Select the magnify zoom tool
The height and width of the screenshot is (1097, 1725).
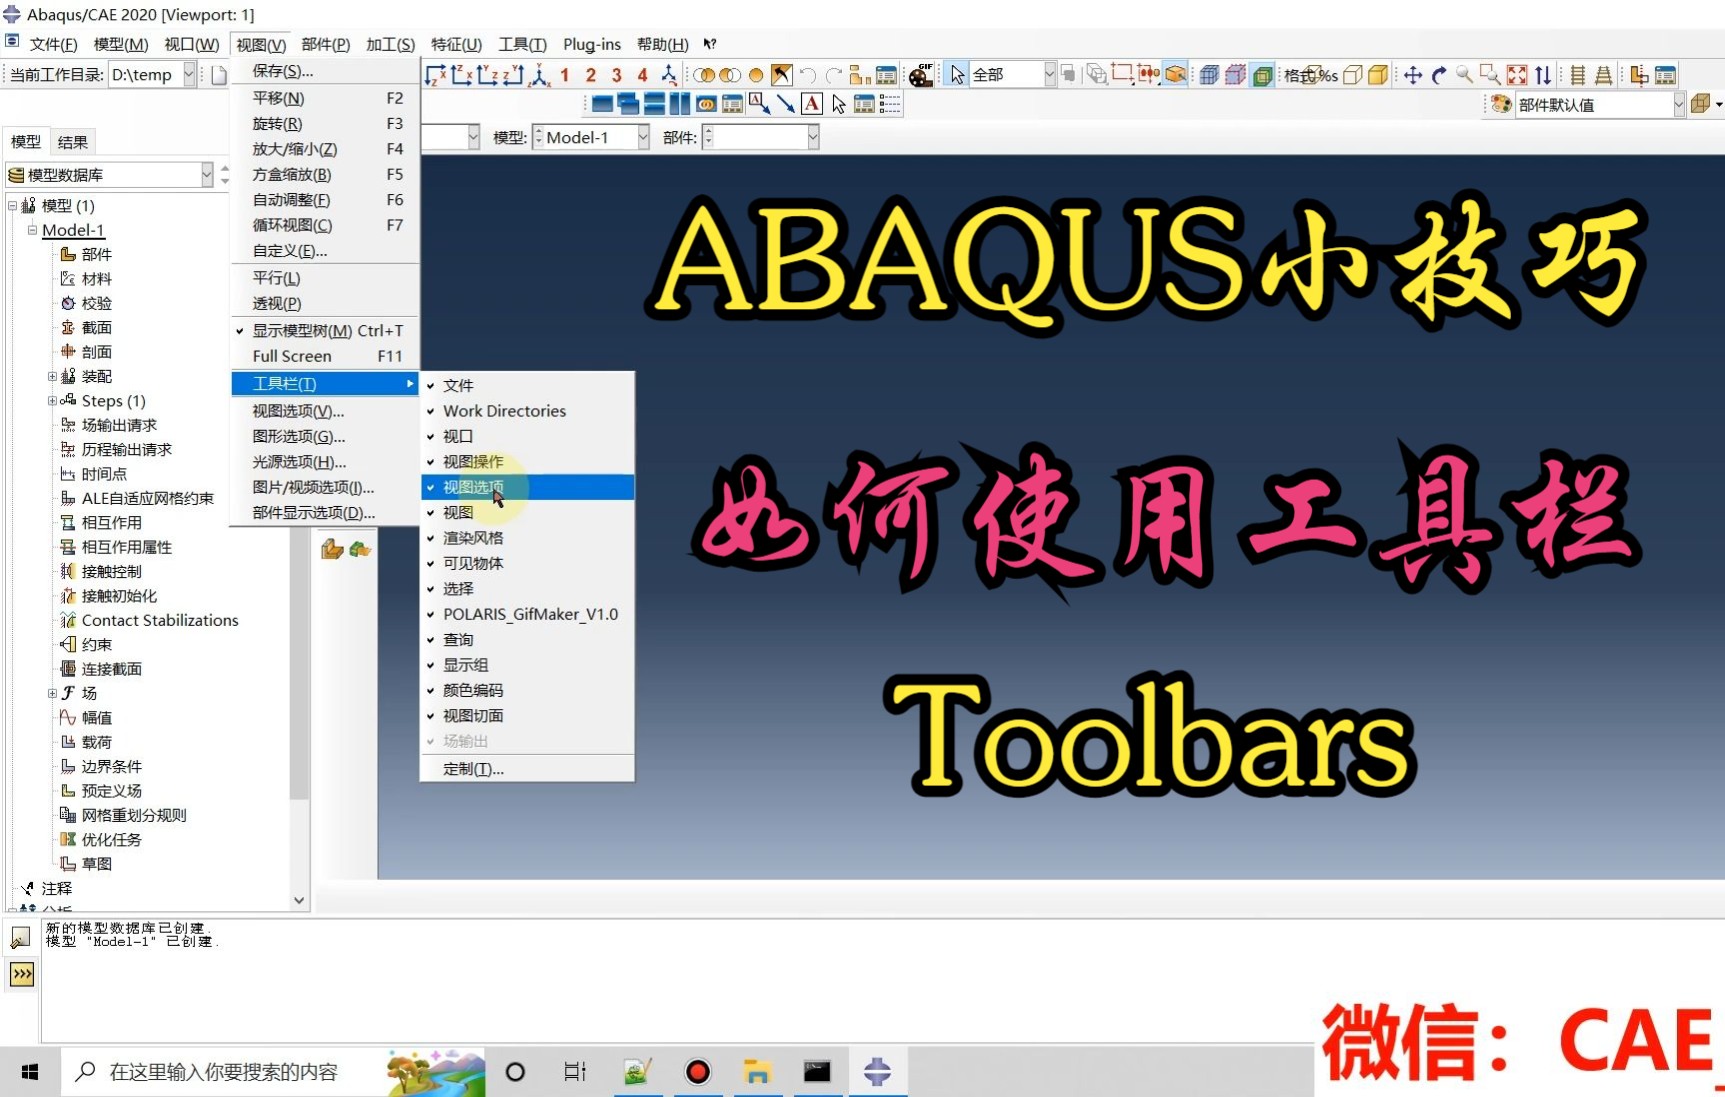point(1463,74)
